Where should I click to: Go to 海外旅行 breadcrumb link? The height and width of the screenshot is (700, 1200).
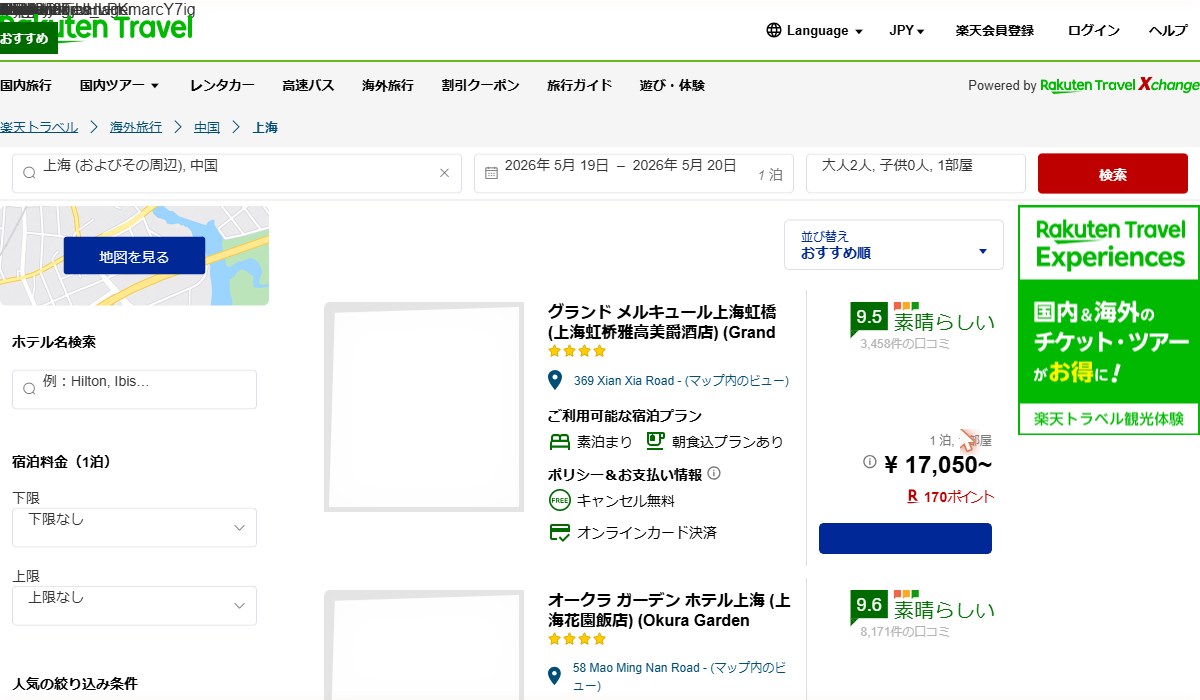pyautogui.click(x=136, y=127)
